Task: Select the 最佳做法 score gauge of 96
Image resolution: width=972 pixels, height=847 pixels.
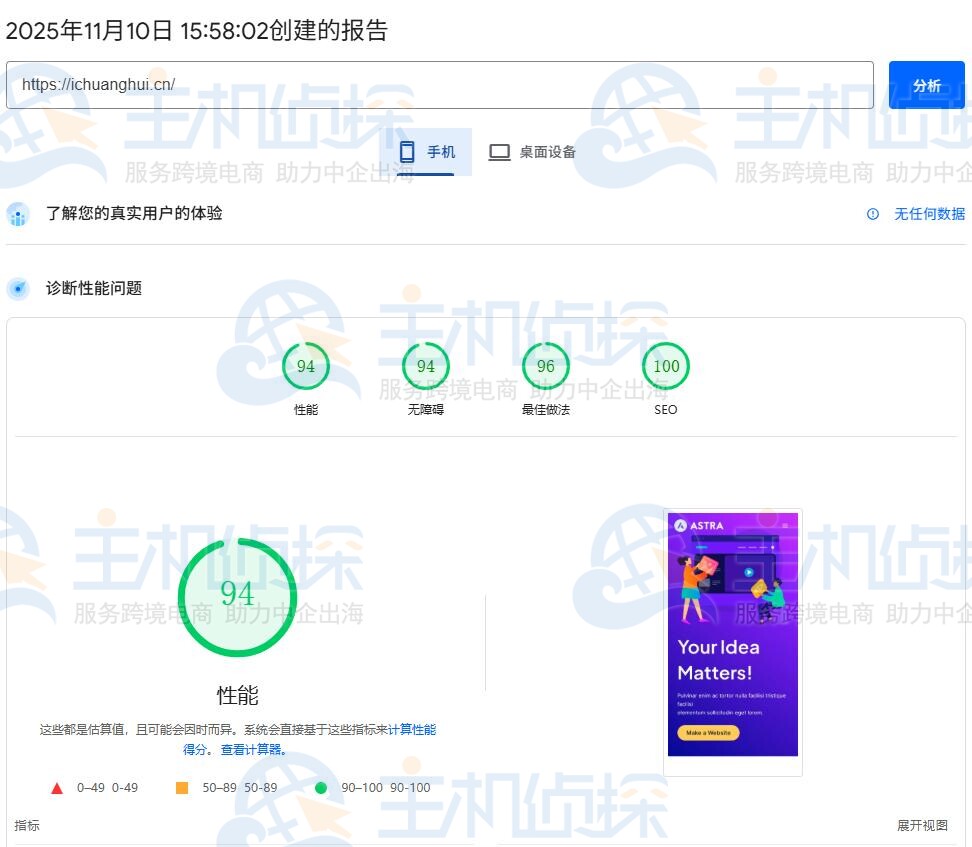Action: click(546, 367)
